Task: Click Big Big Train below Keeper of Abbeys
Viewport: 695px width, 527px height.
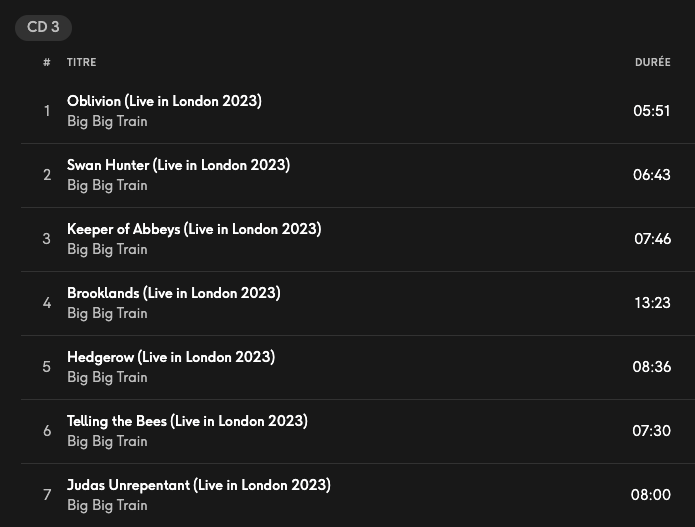Action: (x=107, y=250)
